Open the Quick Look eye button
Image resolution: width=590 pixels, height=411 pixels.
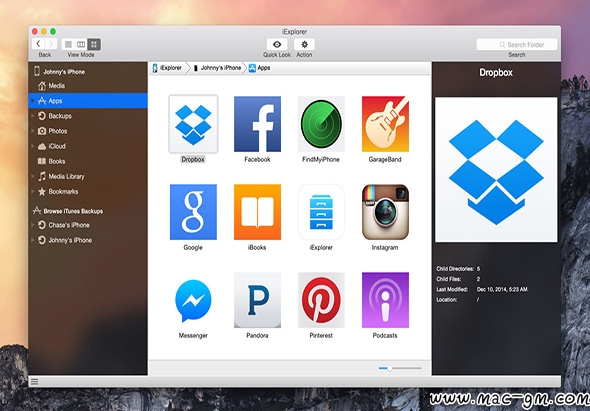pyautogui.click(x=277, y=44)
